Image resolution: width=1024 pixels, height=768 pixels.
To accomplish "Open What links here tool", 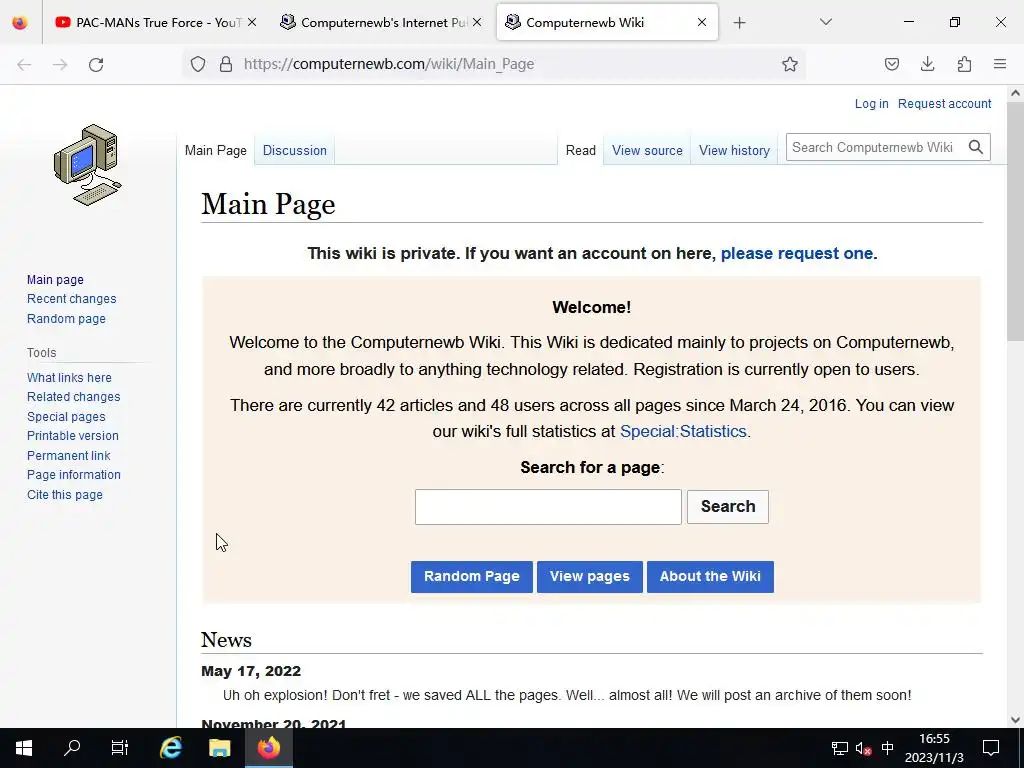I will click(69, 377).
